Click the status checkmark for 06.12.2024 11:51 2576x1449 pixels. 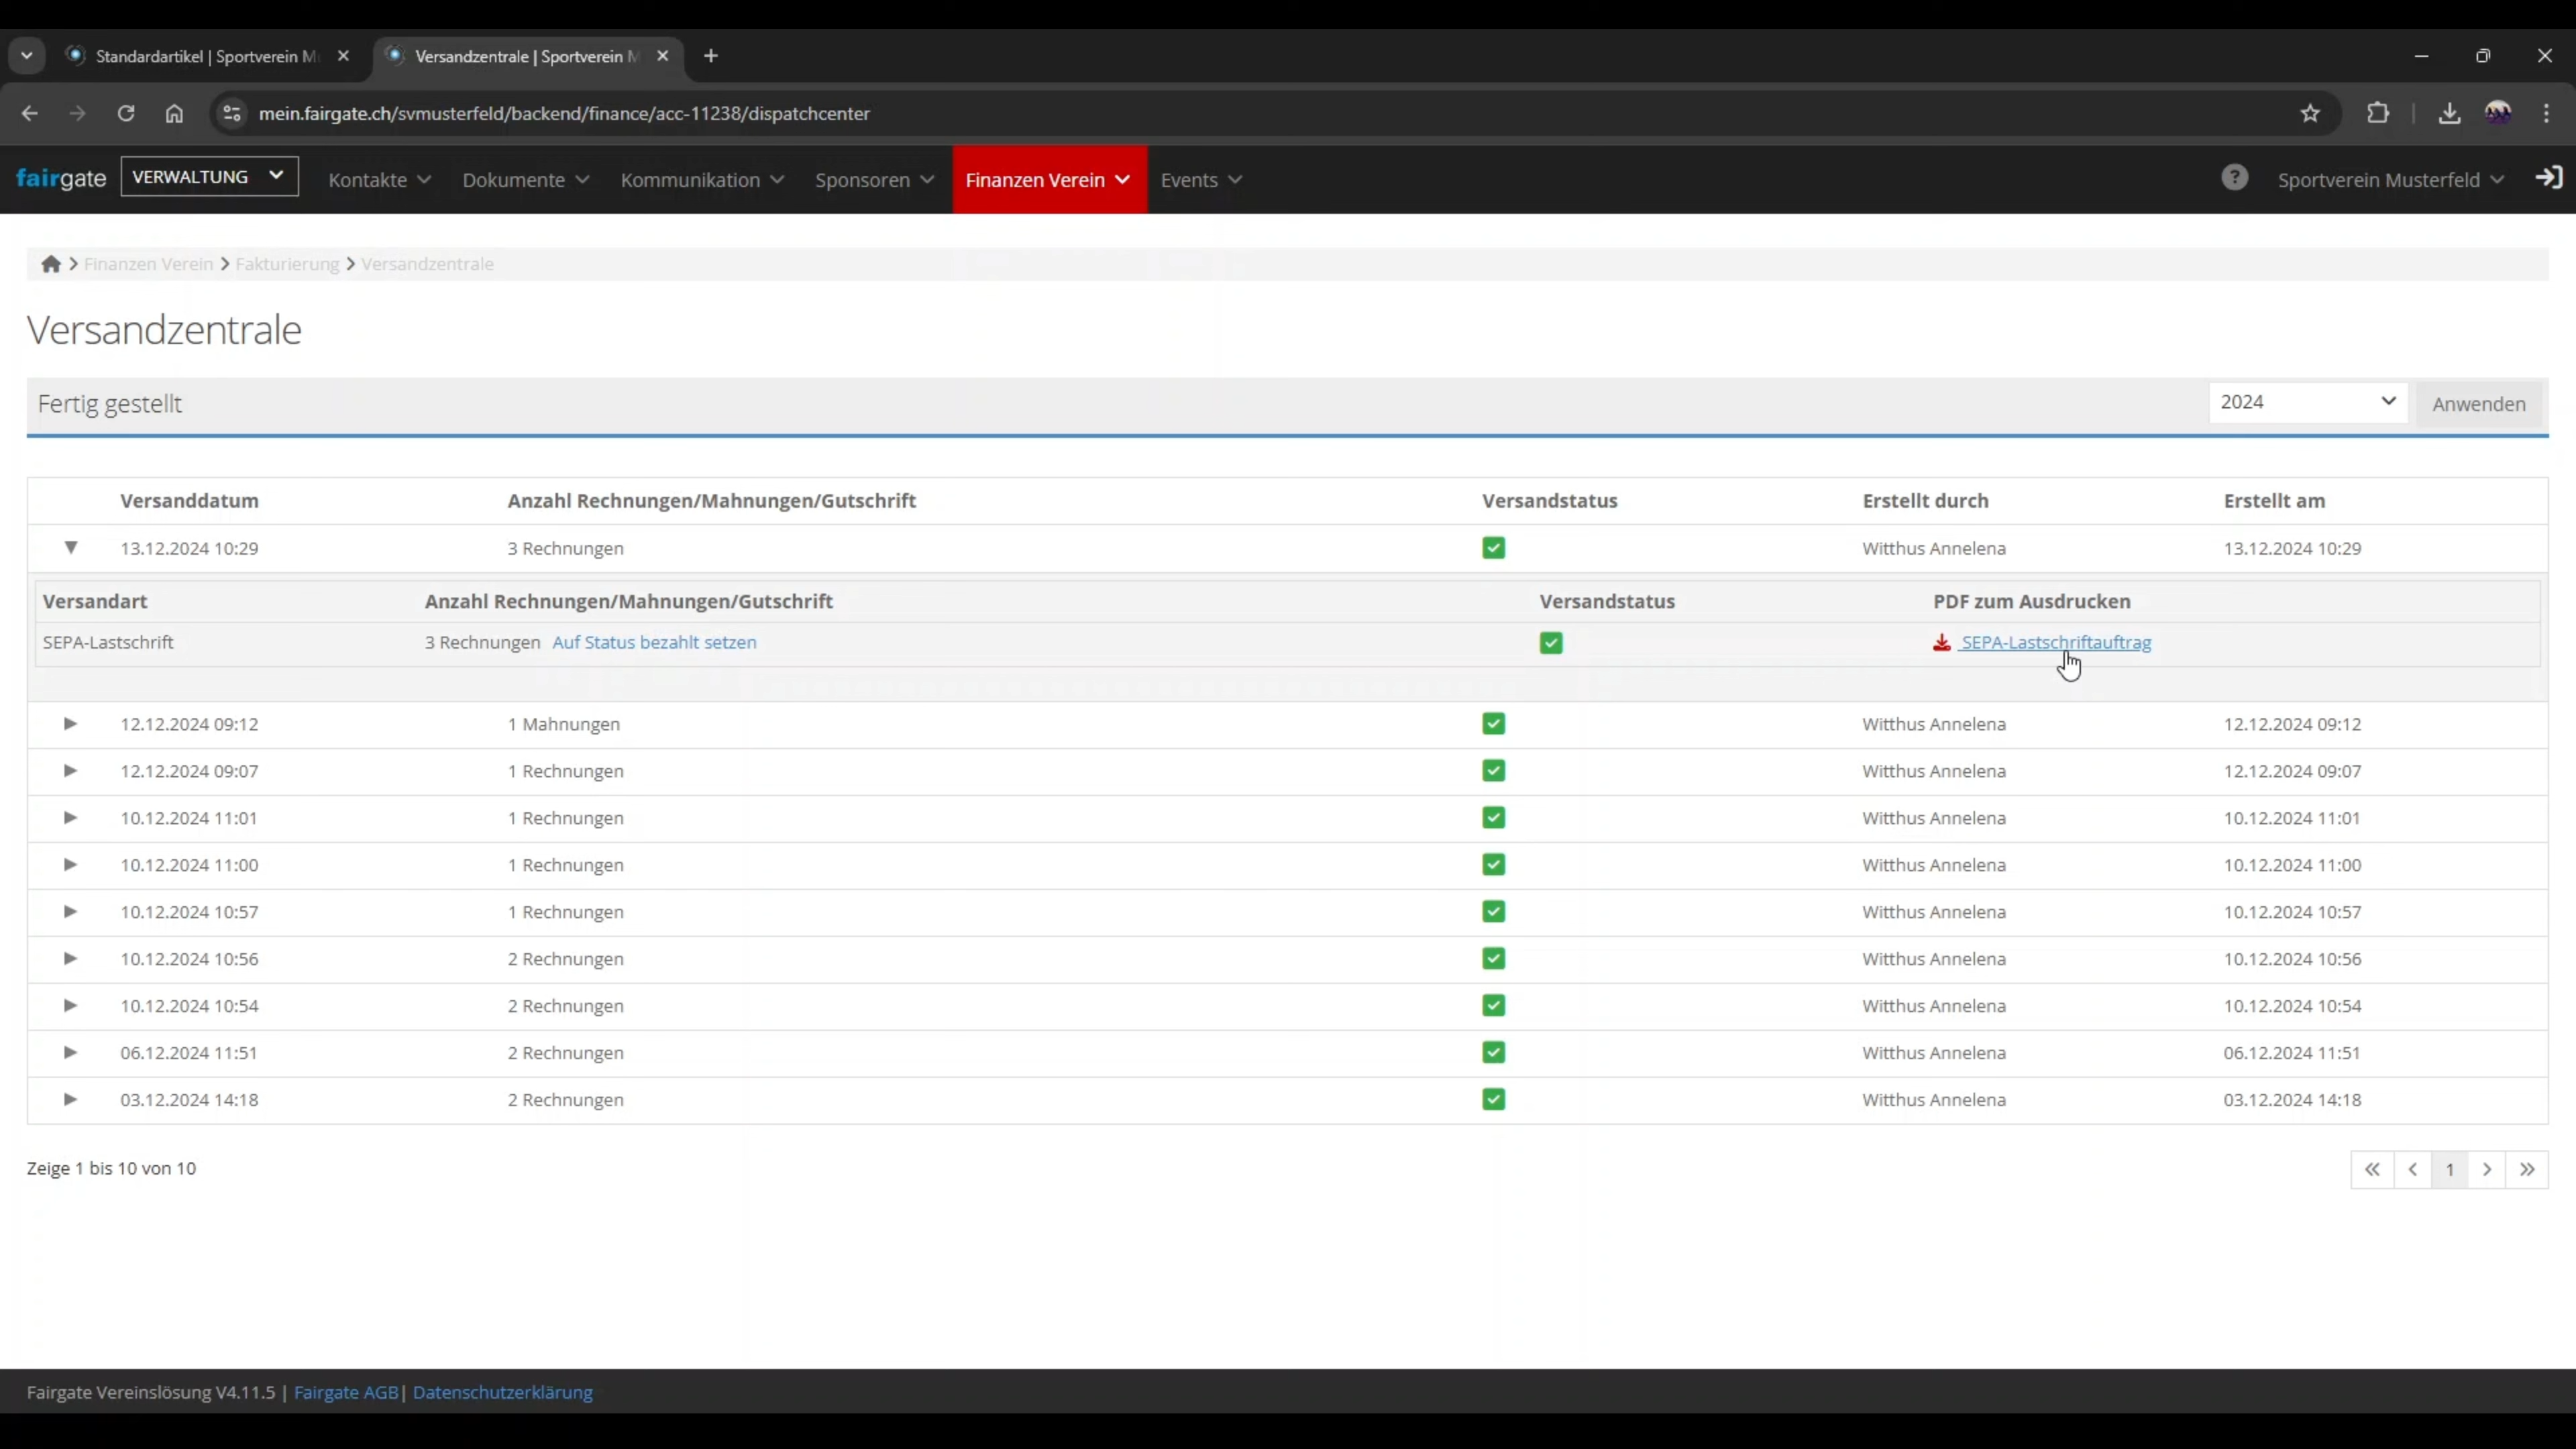[x=1494, y=1053]
